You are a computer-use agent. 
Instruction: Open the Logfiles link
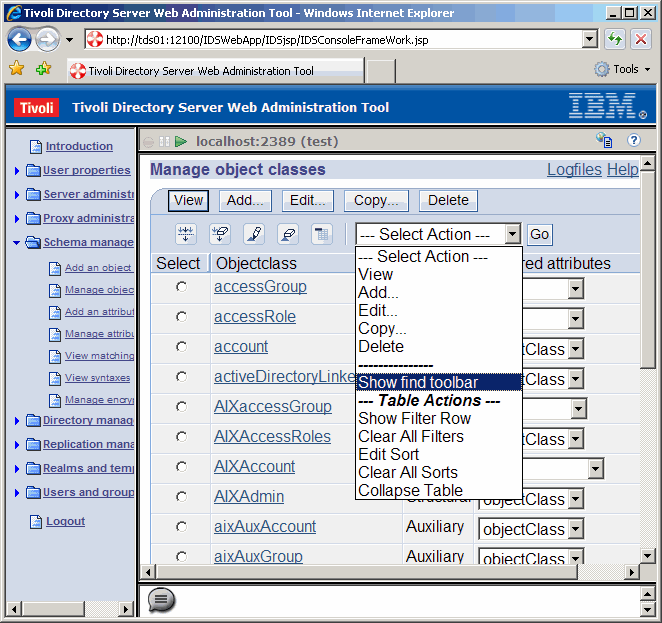(574, 170)
